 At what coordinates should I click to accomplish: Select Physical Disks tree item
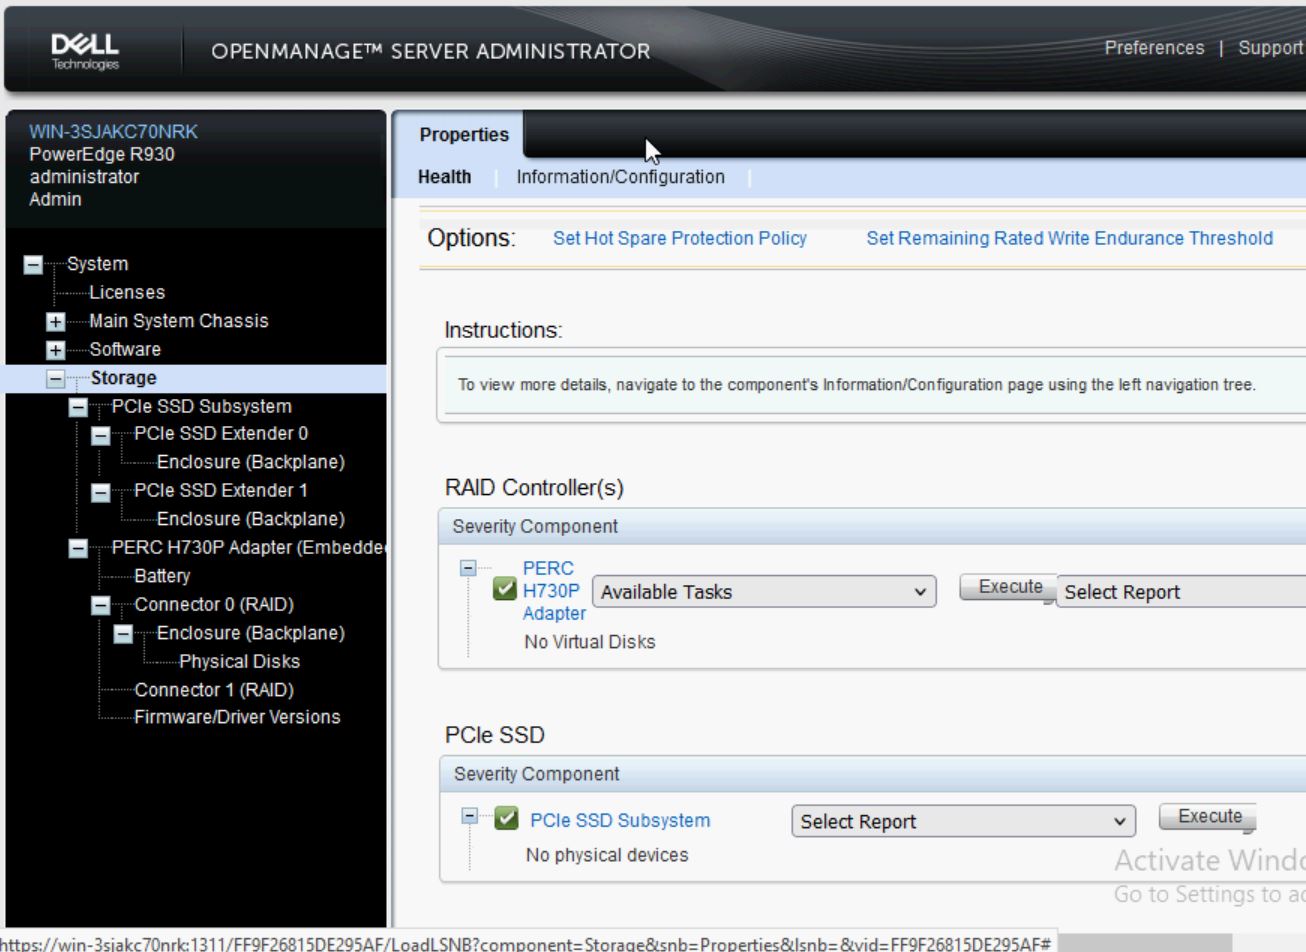click(x=239, y=661)
